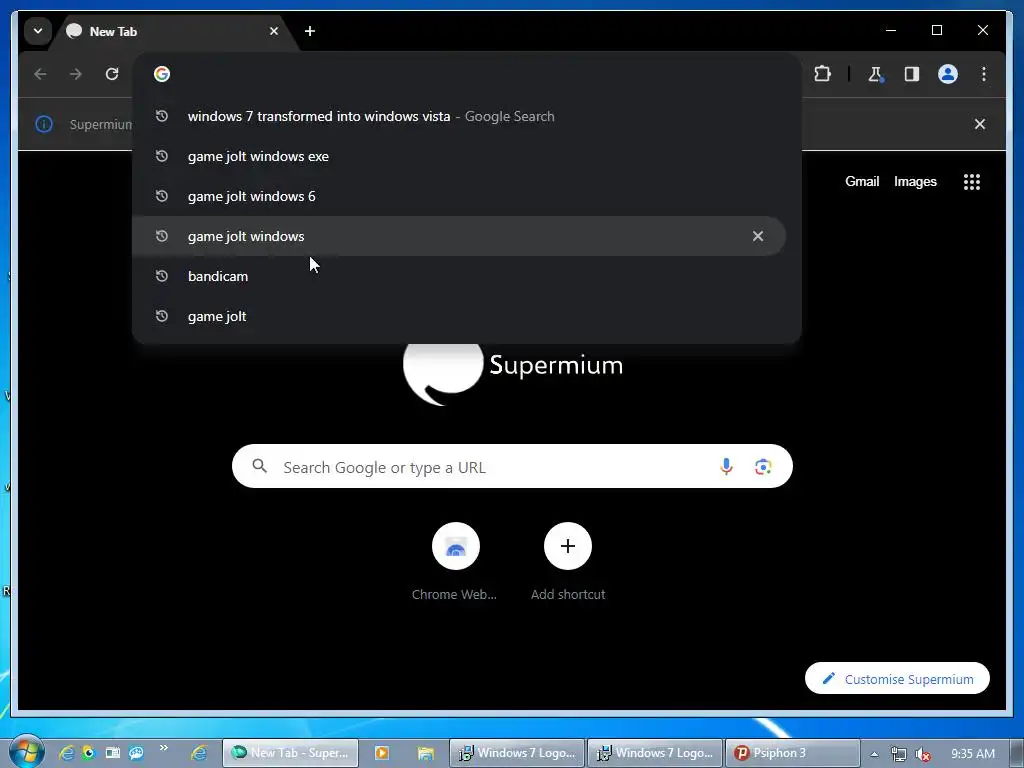Search by image with the Lens icon
Viewport: 1024px width, 768px height.
[763, 466]
